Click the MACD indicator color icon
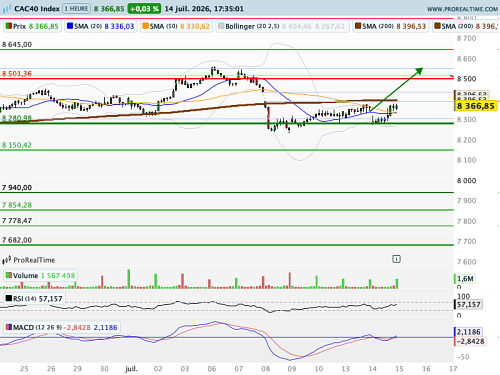The height and width of the screenshot is (375, 500). click(x=9, y=327)
